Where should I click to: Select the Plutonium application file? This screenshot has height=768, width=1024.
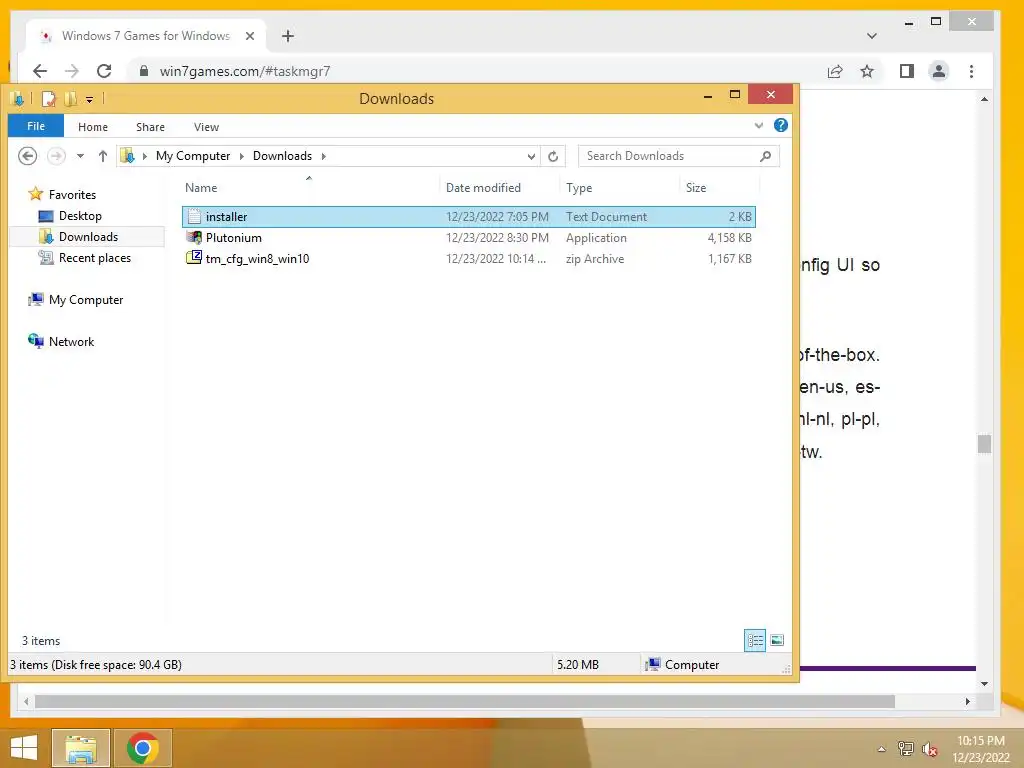pyautogui.click(x=468, y=238)
